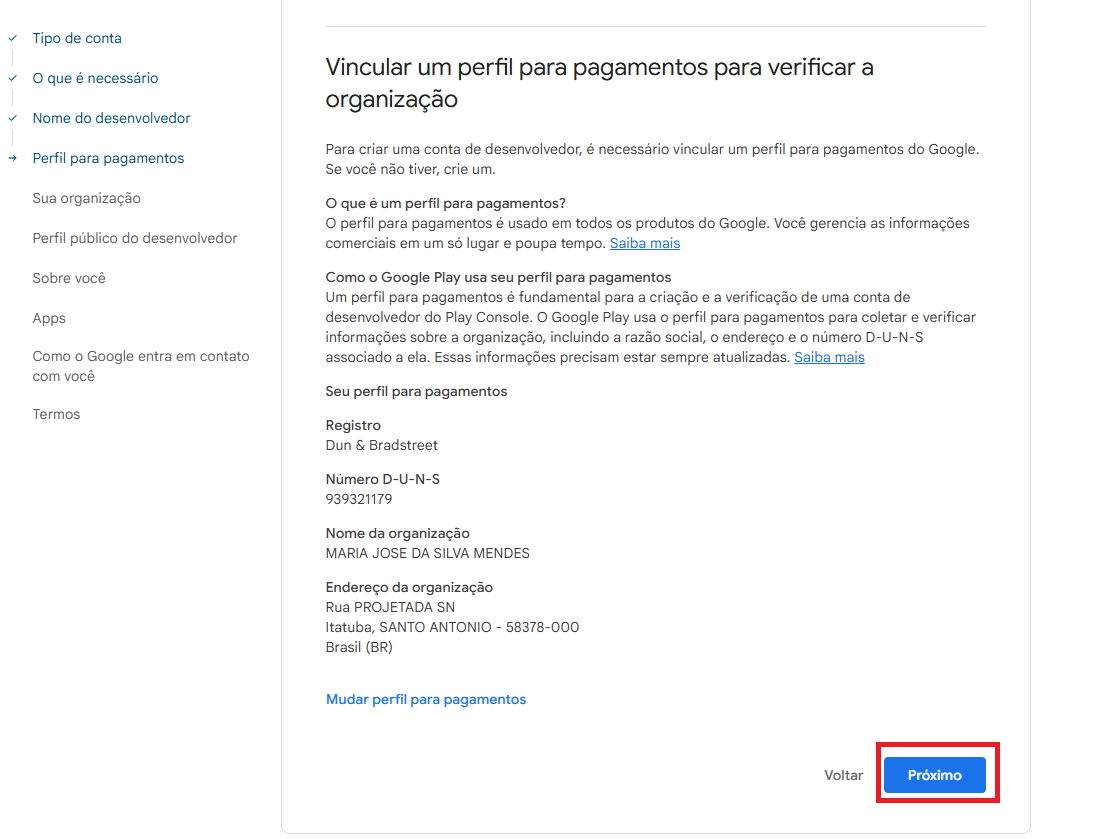1110x839 pixels.
Task: Click the D-U-N-S number 939321179
Action: click(358, 499)
